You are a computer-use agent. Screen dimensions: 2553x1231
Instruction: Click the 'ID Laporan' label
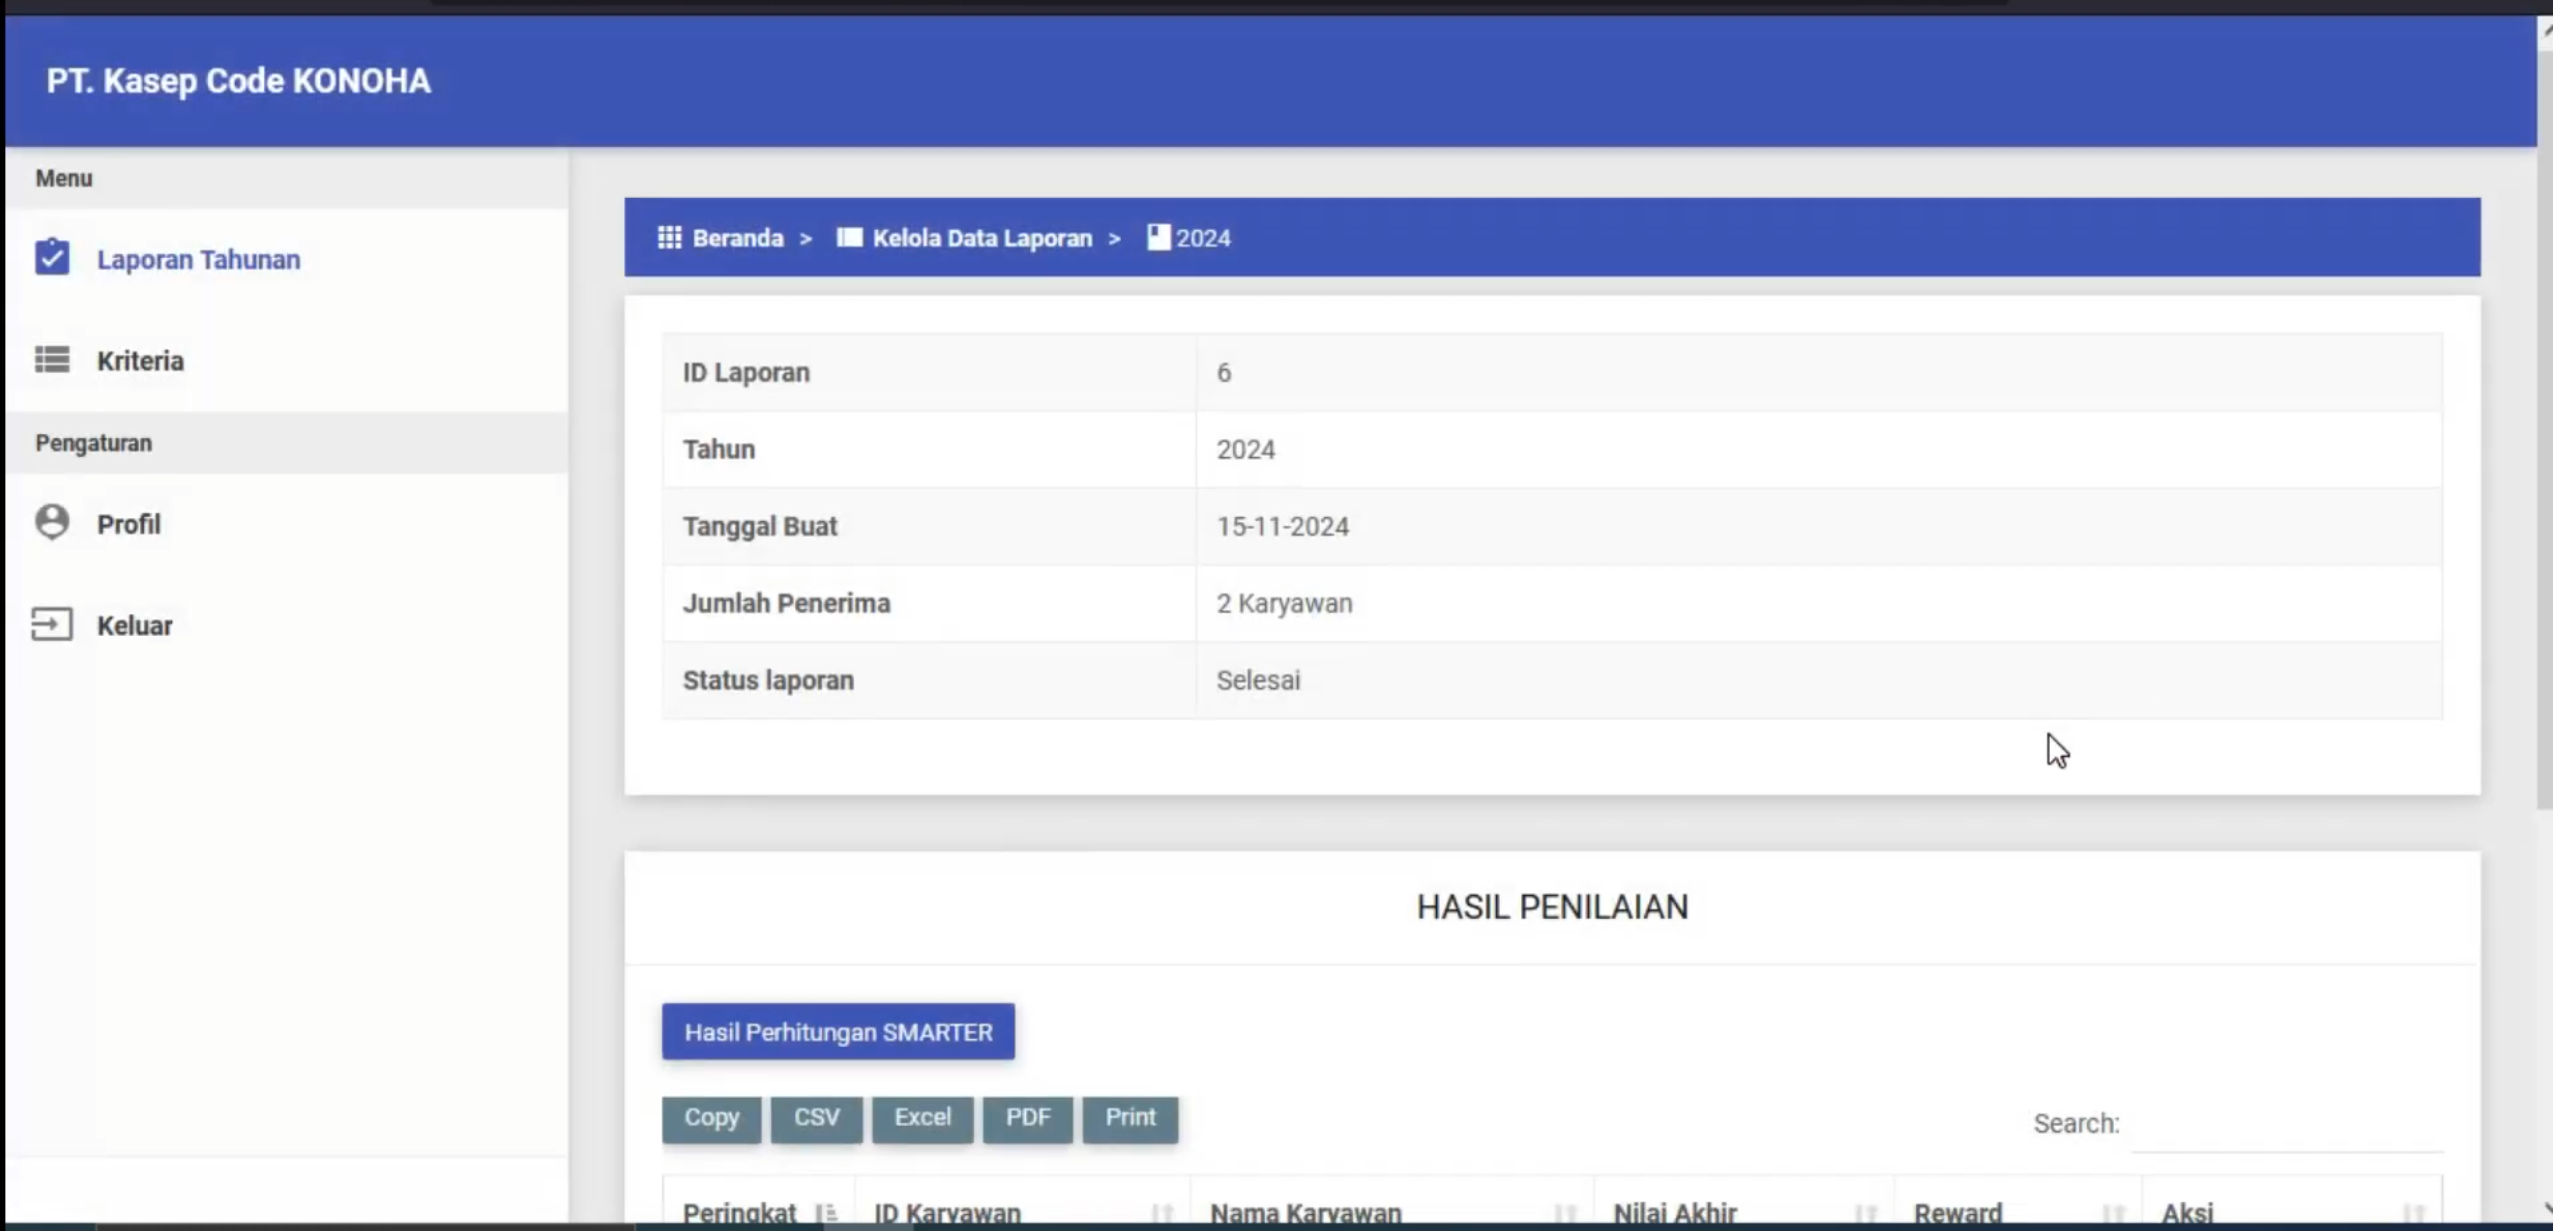(x=746, y=372)
